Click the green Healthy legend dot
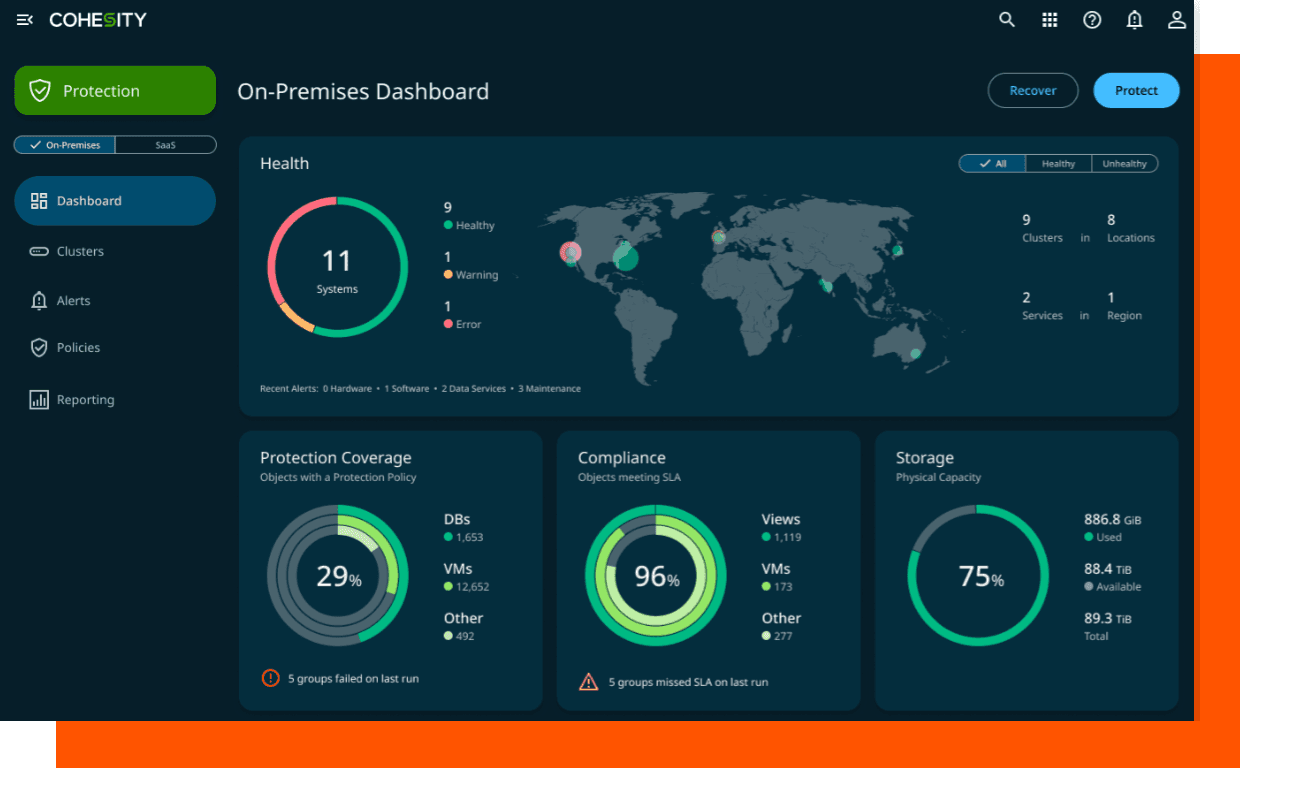1298x810 pixels. 448,226
